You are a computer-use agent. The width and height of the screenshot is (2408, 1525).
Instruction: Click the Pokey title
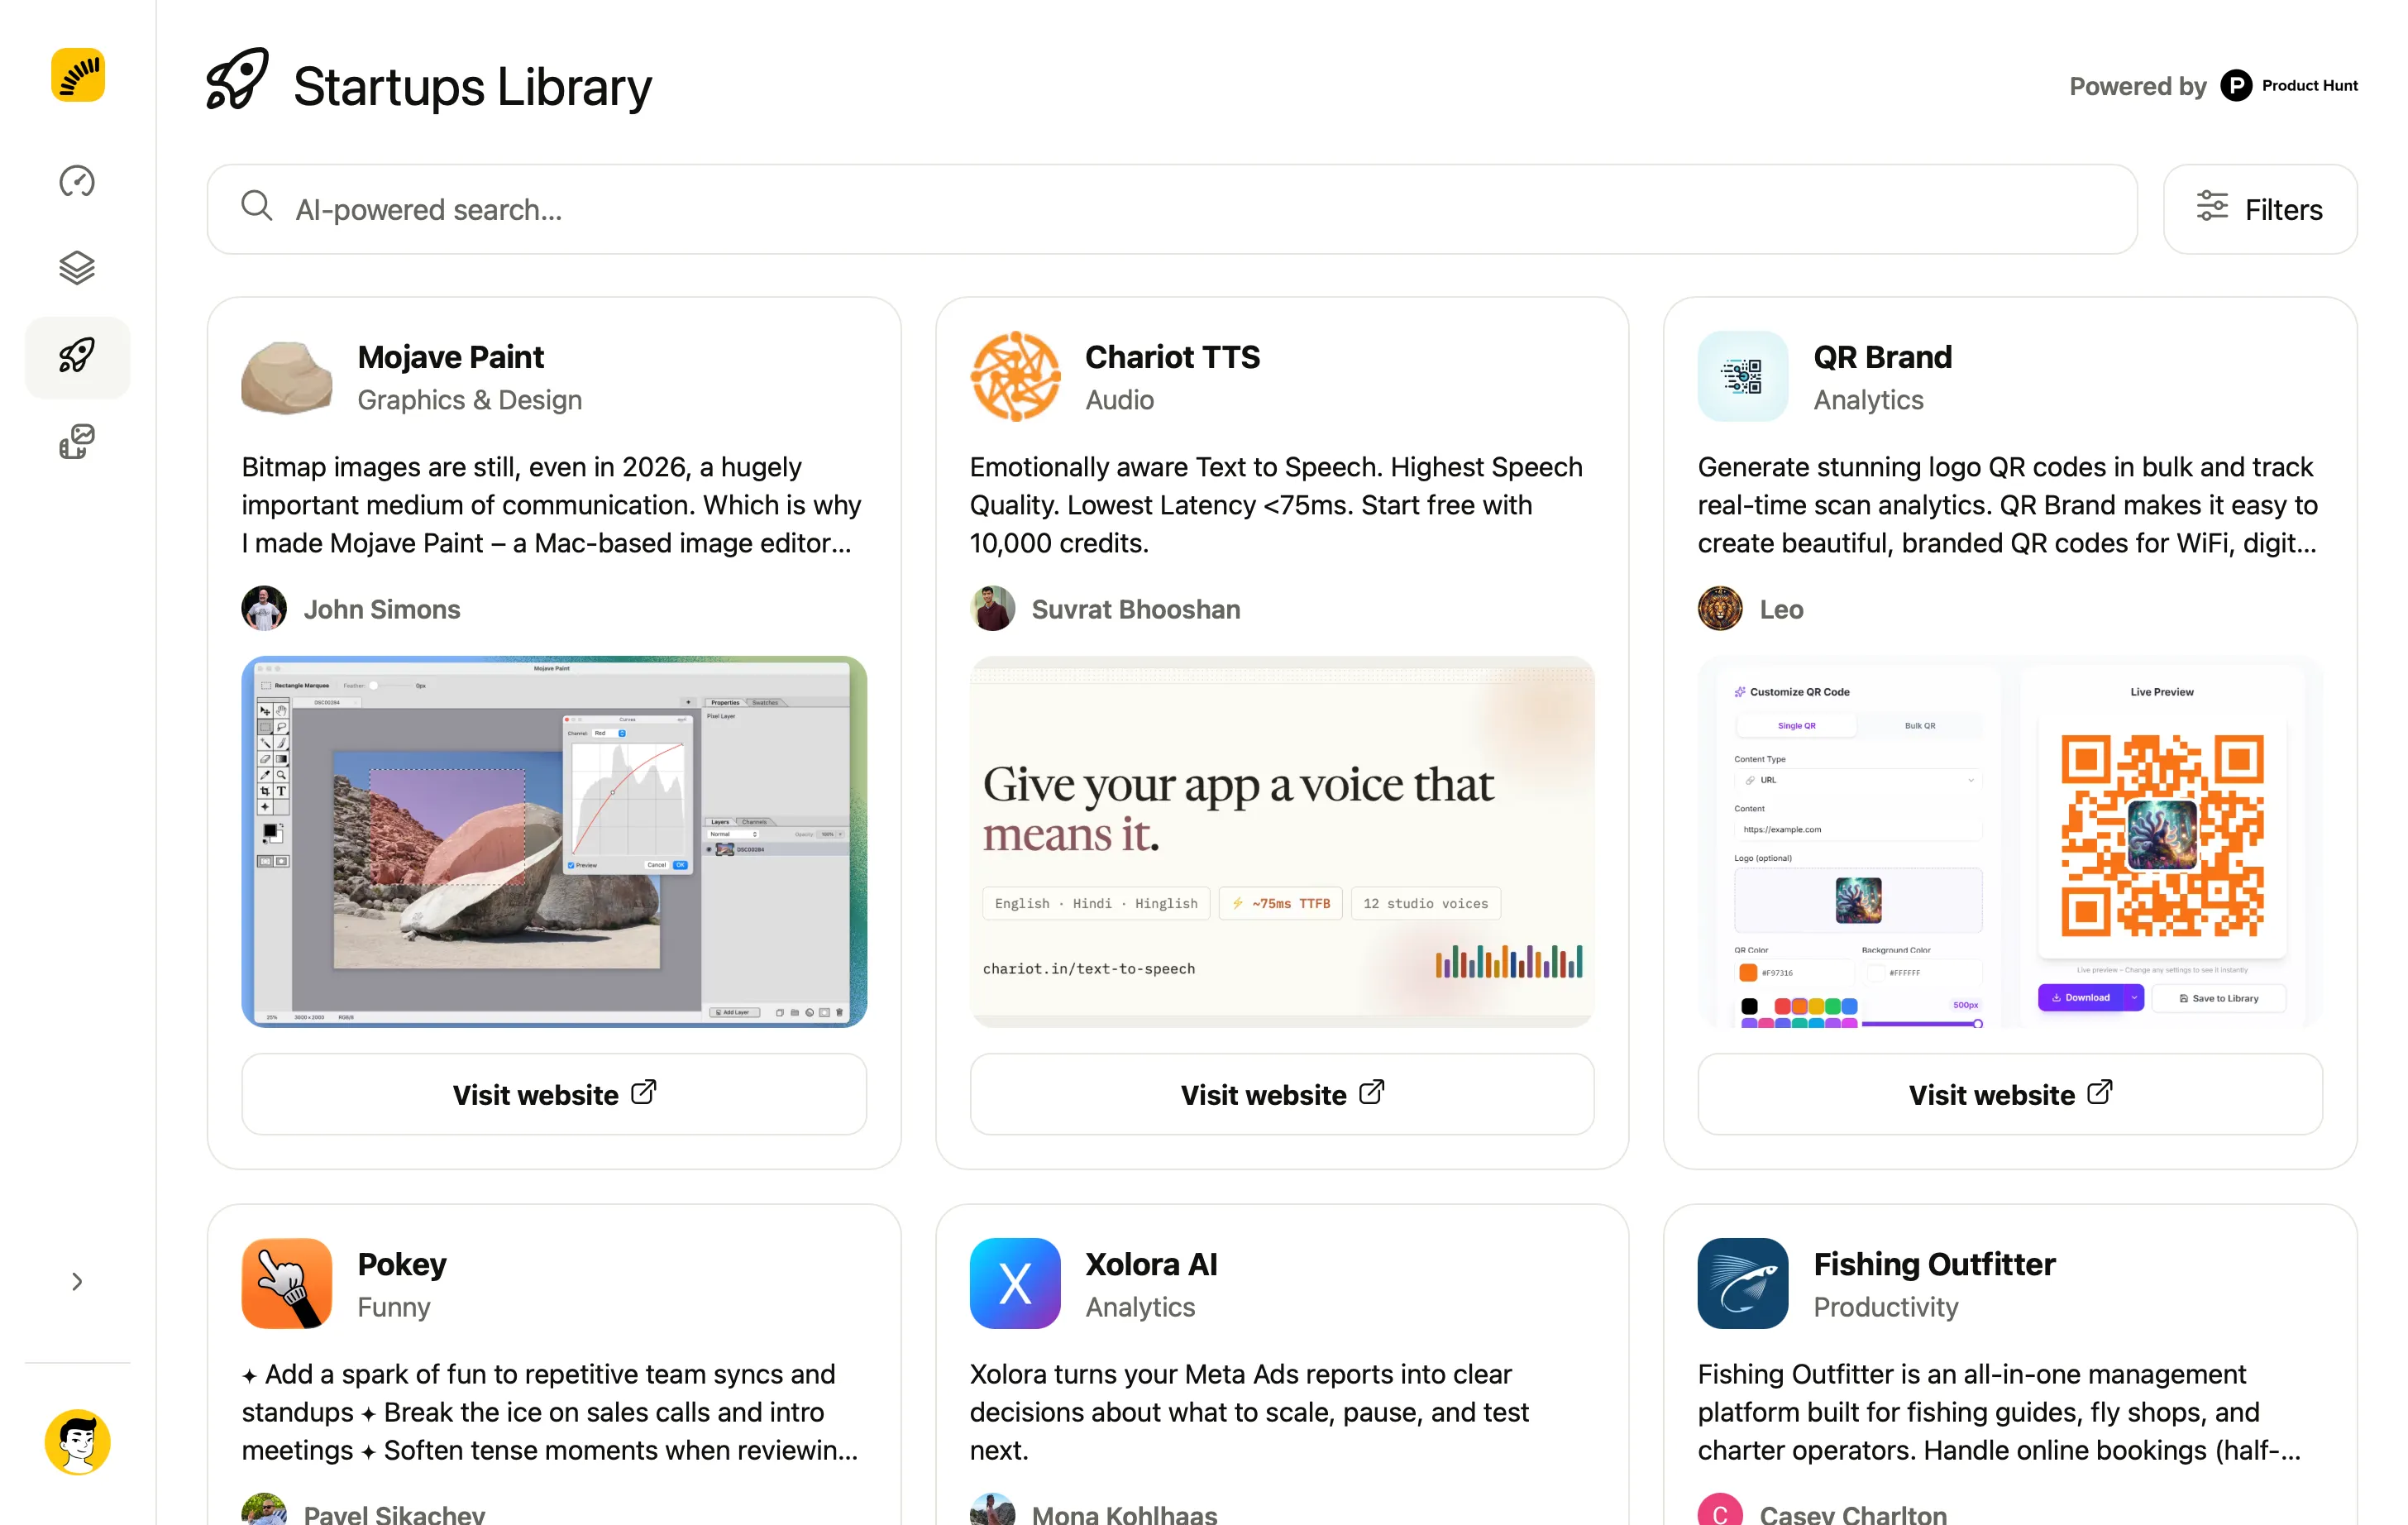click(402, 1264)
